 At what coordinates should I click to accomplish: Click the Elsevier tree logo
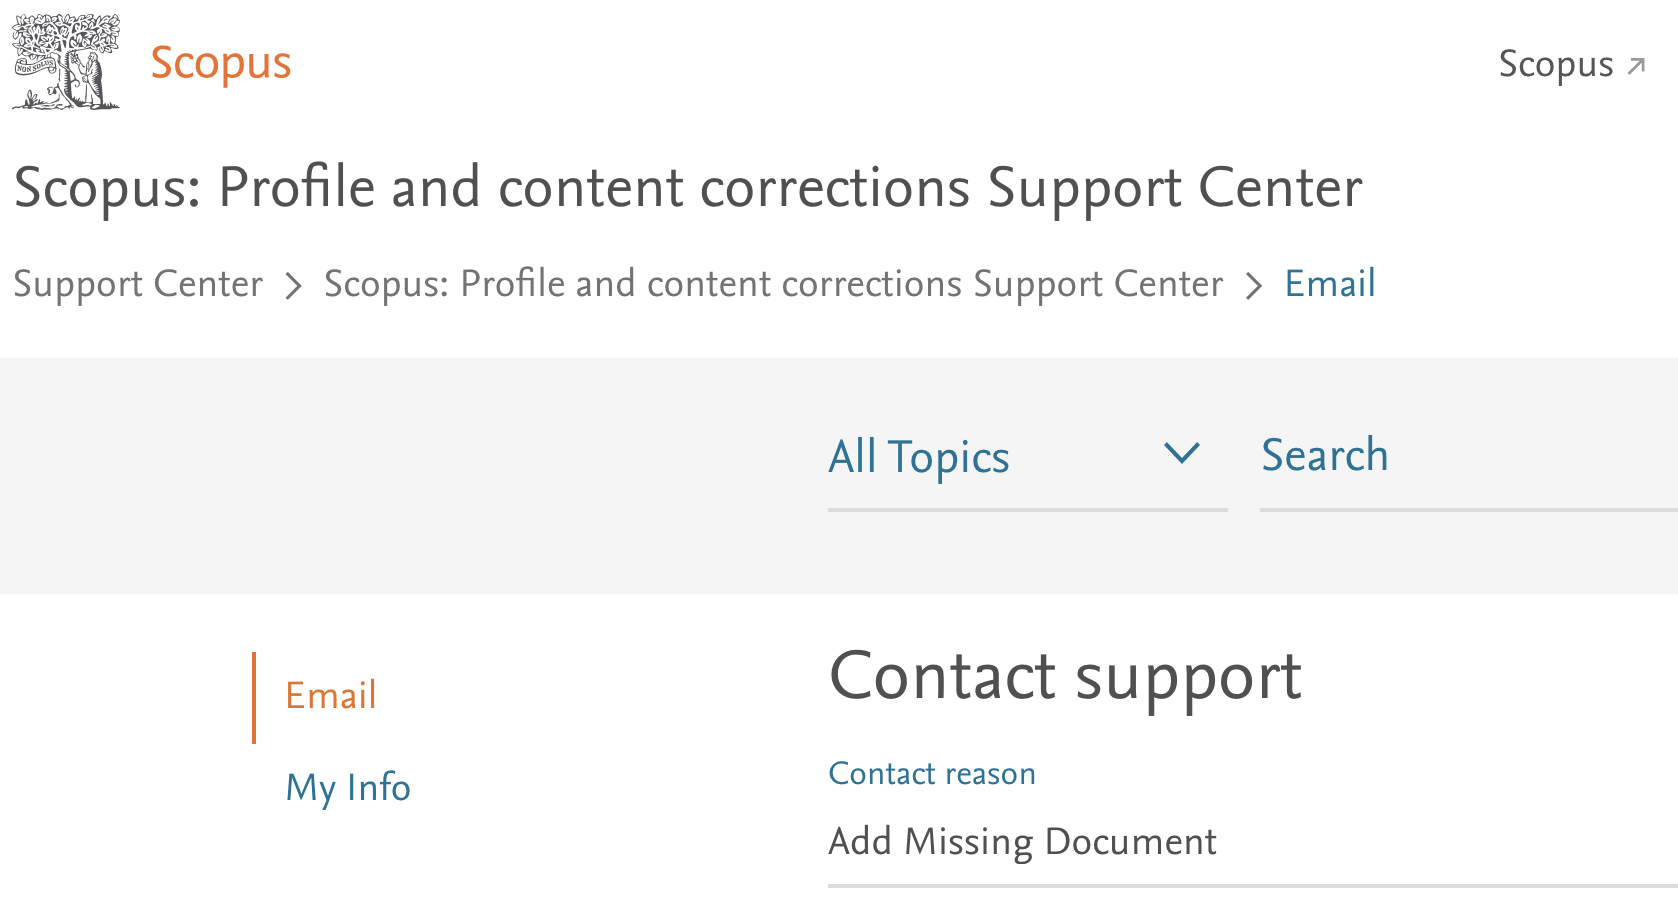point(66,62)
